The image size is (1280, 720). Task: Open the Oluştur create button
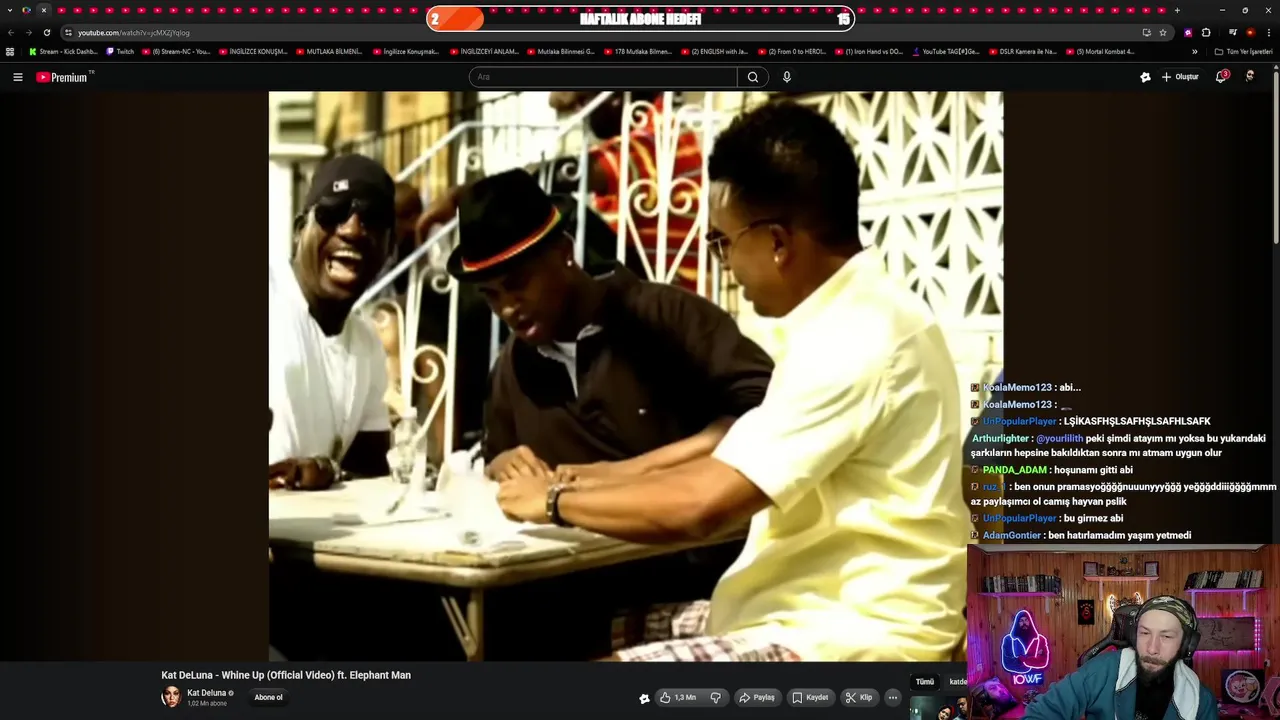pos(1180,77)
